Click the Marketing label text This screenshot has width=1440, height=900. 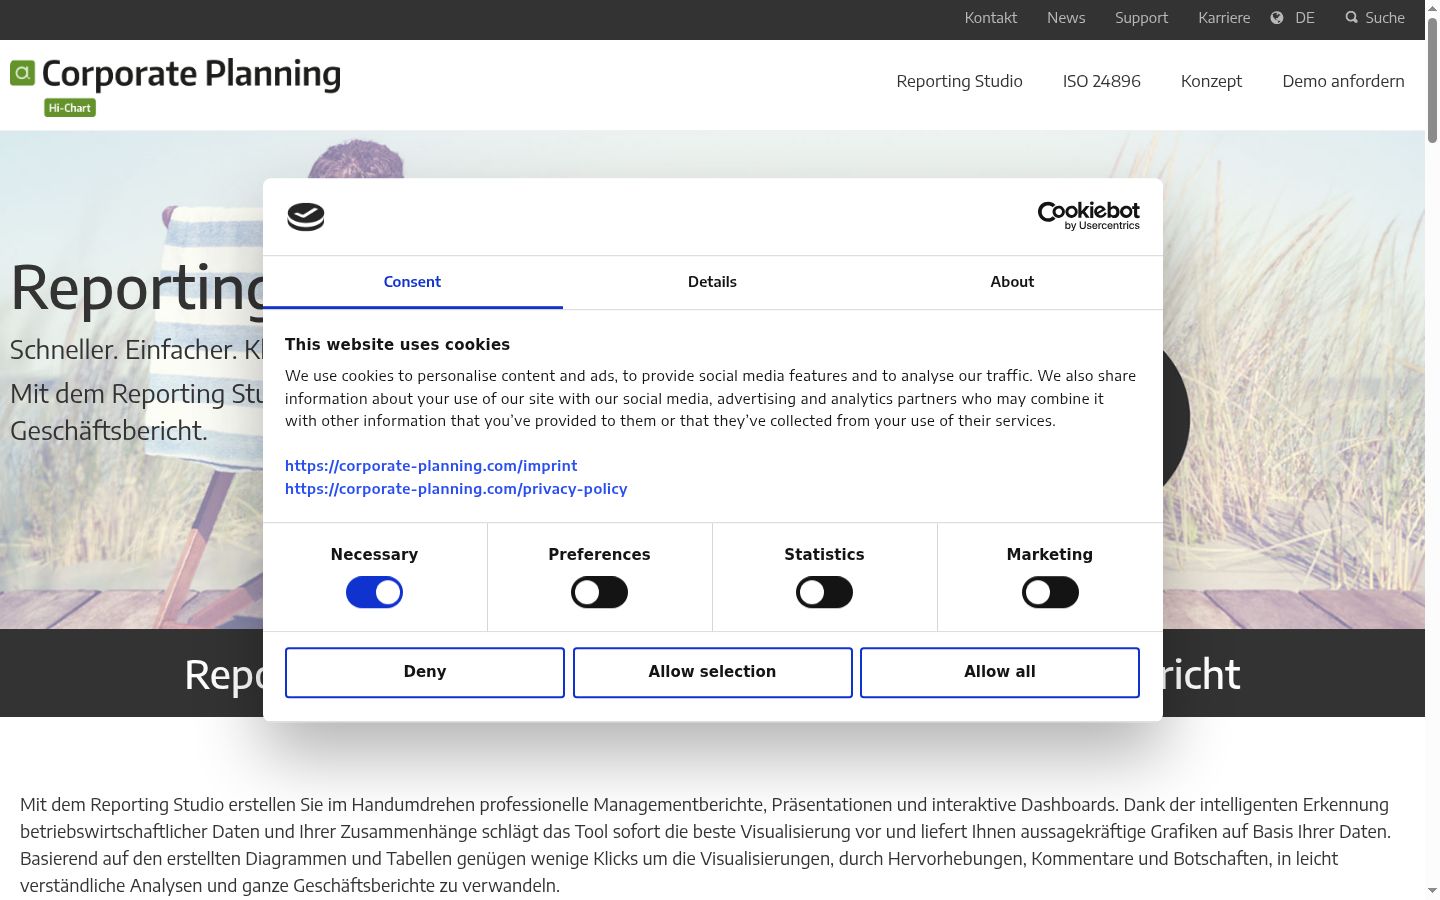1050,554
